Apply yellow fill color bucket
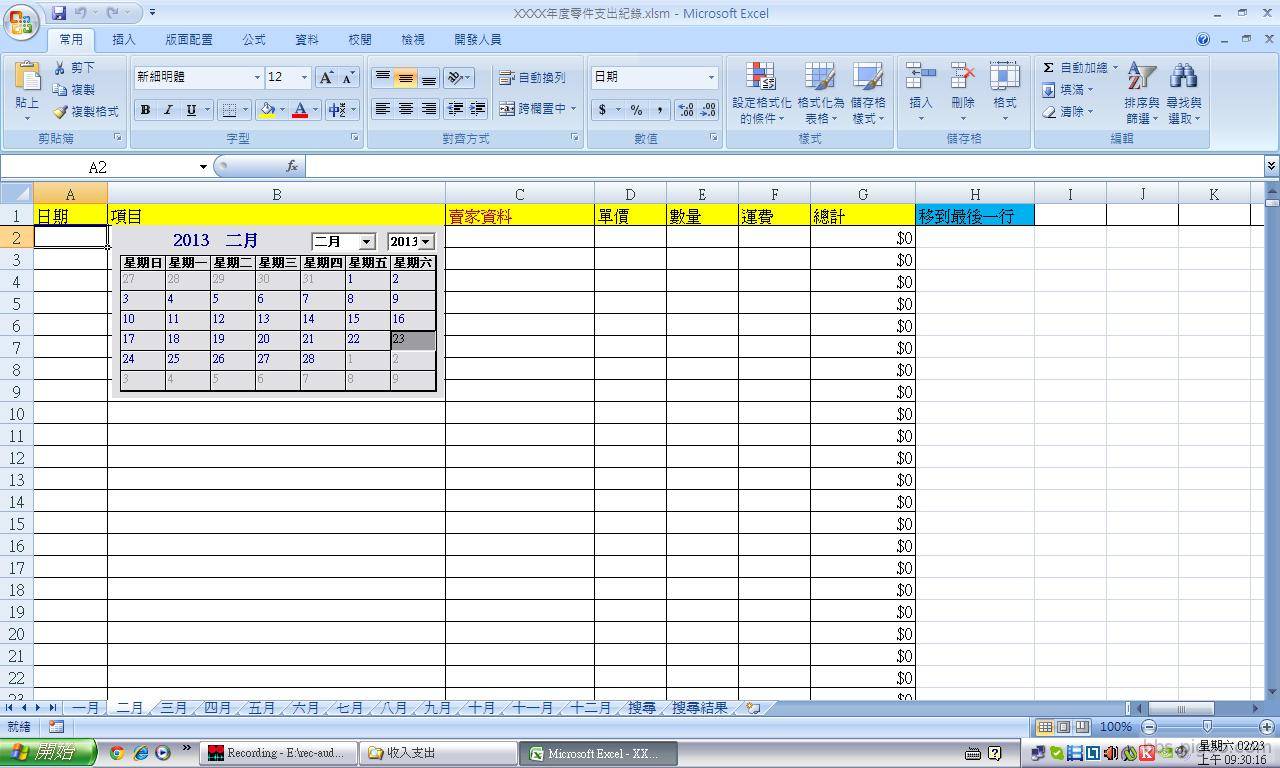 [x=267, y=109]
